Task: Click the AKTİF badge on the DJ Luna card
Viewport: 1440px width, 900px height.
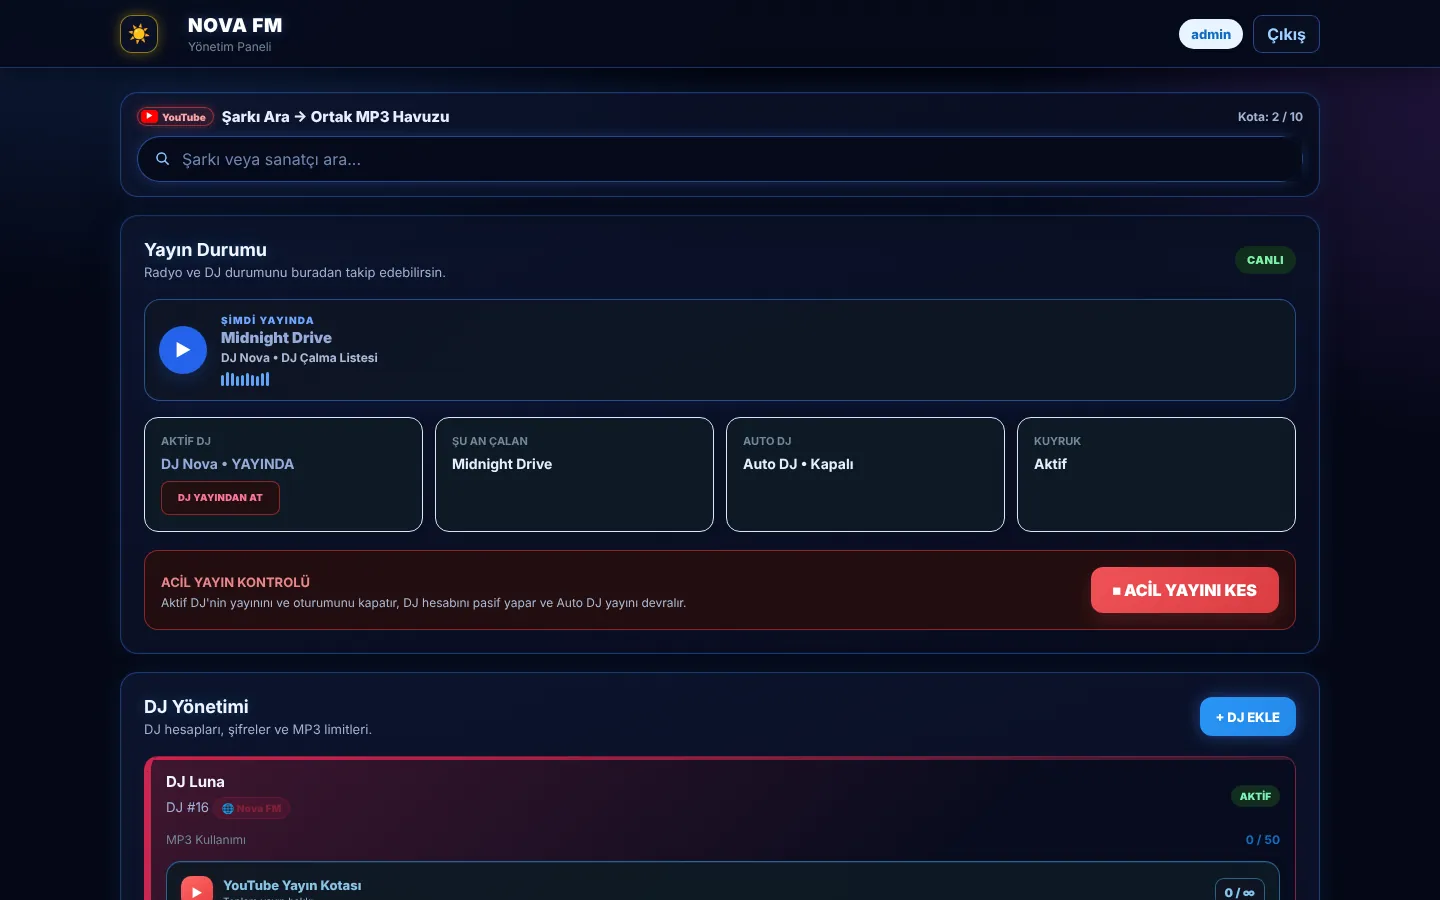Action: [x=1255, y=796]
